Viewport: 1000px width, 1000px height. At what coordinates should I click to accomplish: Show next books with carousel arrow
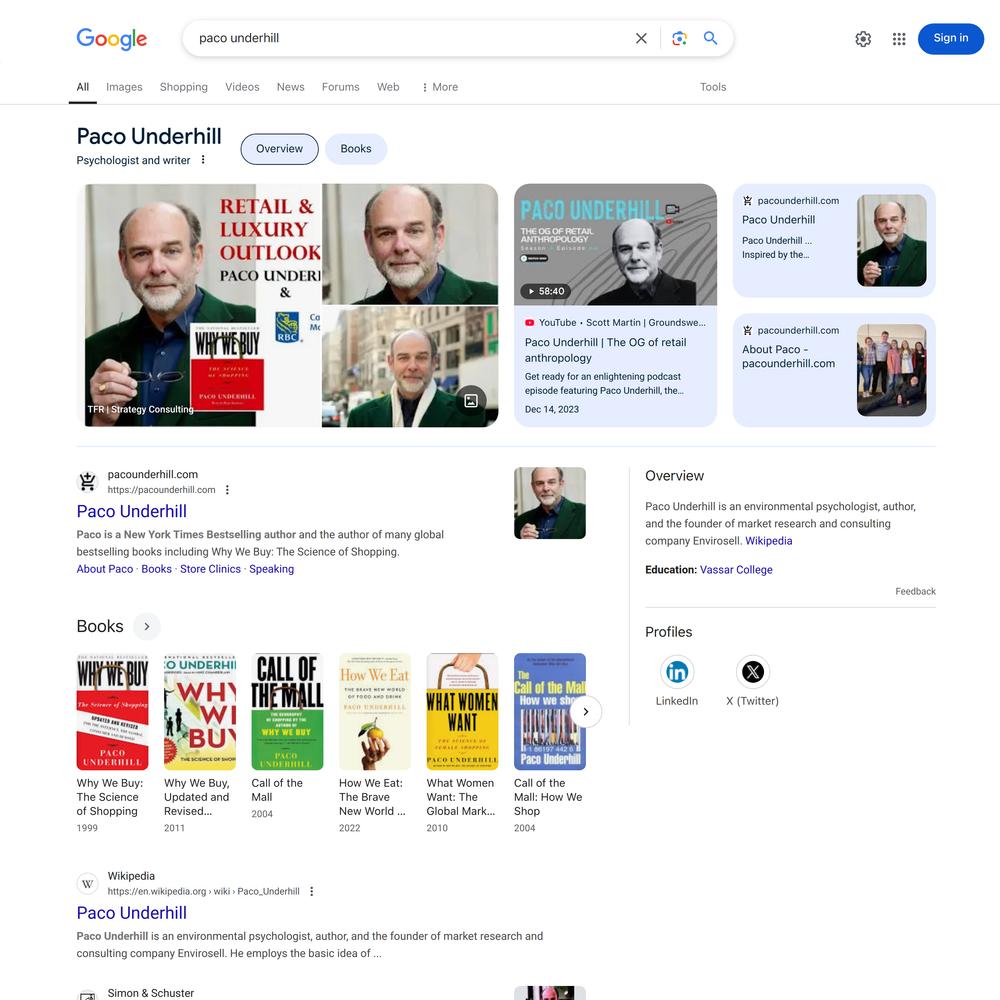[585, 712]
